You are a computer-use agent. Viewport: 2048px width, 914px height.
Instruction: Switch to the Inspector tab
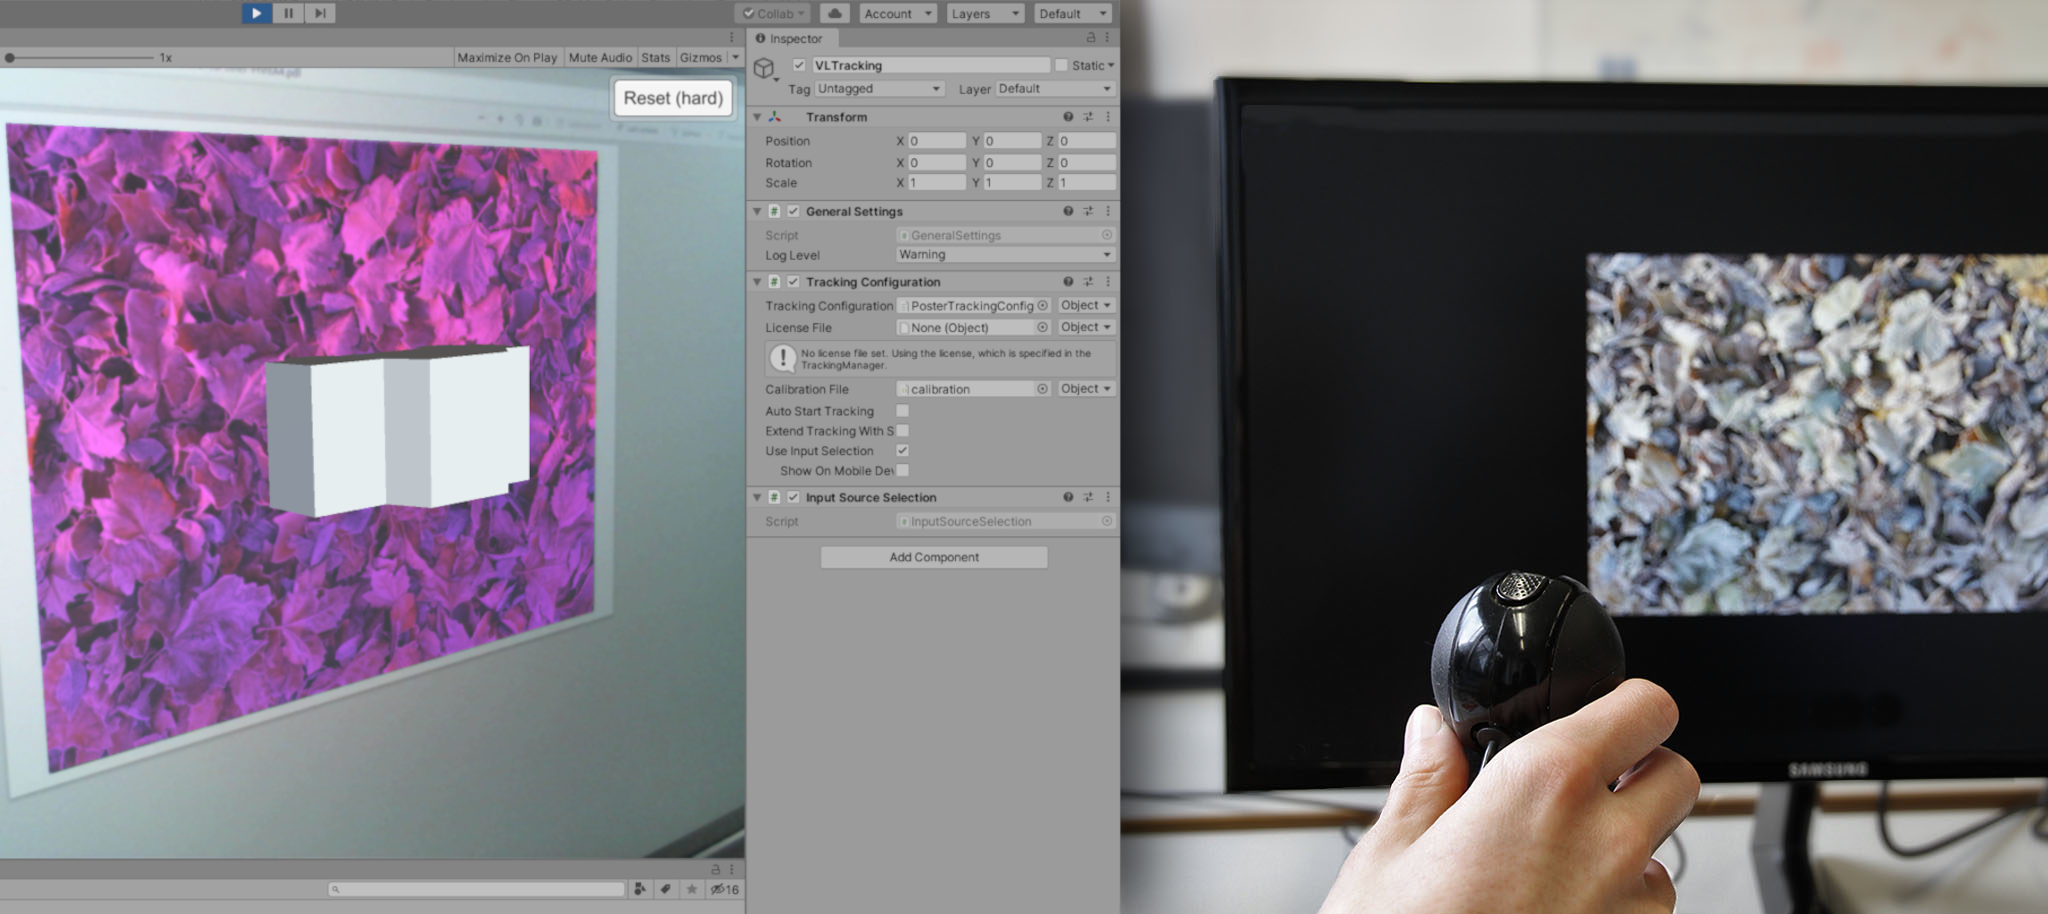coord(789,39)
